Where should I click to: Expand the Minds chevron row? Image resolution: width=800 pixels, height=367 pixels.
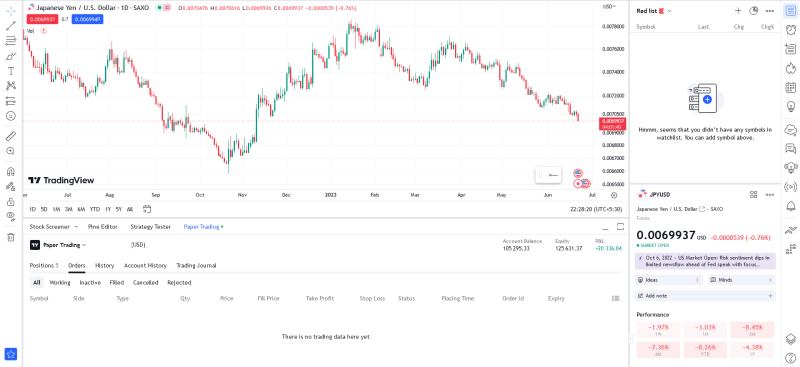[x=742, y=280]
